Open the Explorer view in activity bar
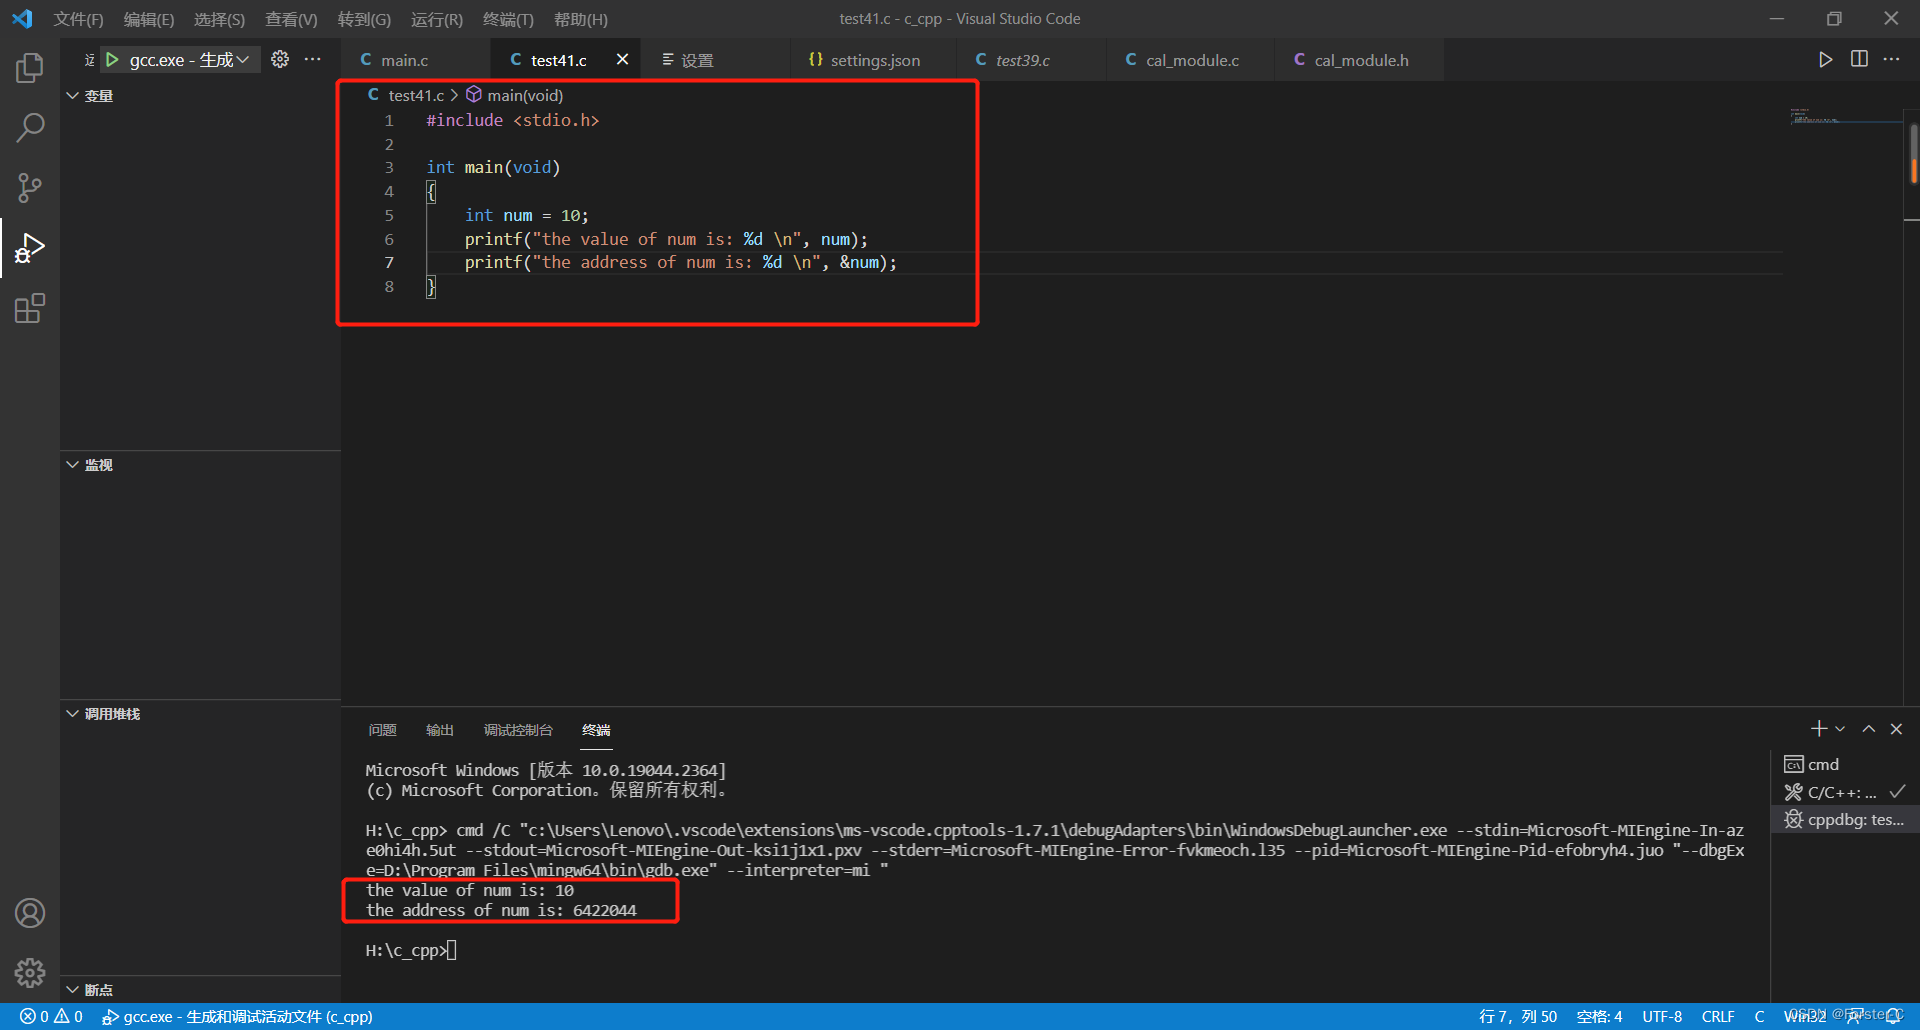The image size is (1920, 1030). pyautogui.click(x=30, y=68)
